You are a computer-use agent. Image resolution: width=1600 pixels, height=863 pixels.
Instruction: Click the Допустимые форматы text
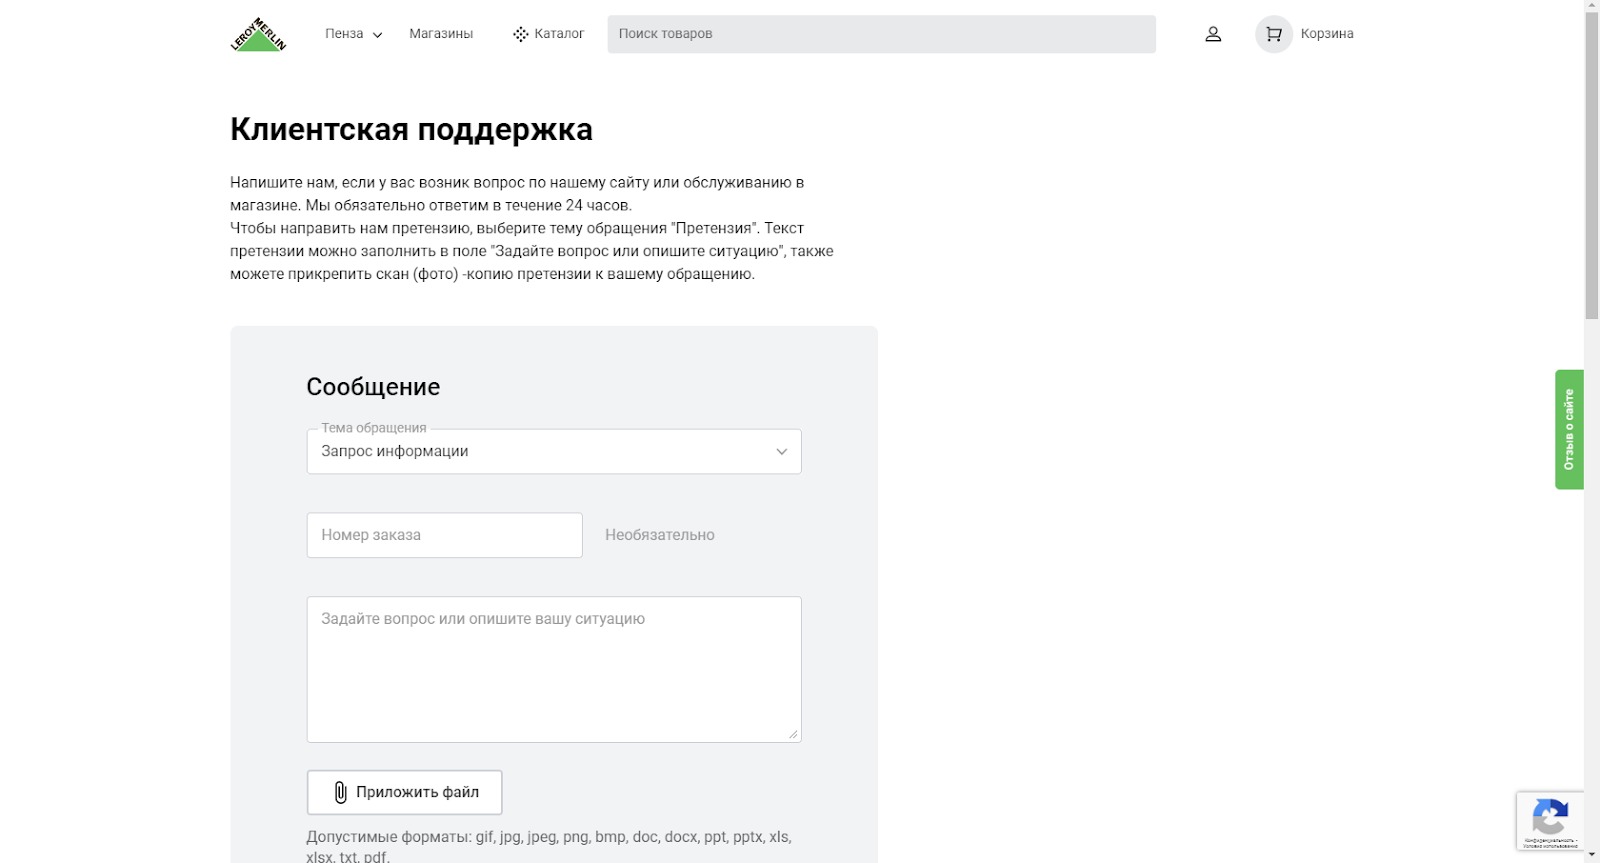tap(549, 846)
